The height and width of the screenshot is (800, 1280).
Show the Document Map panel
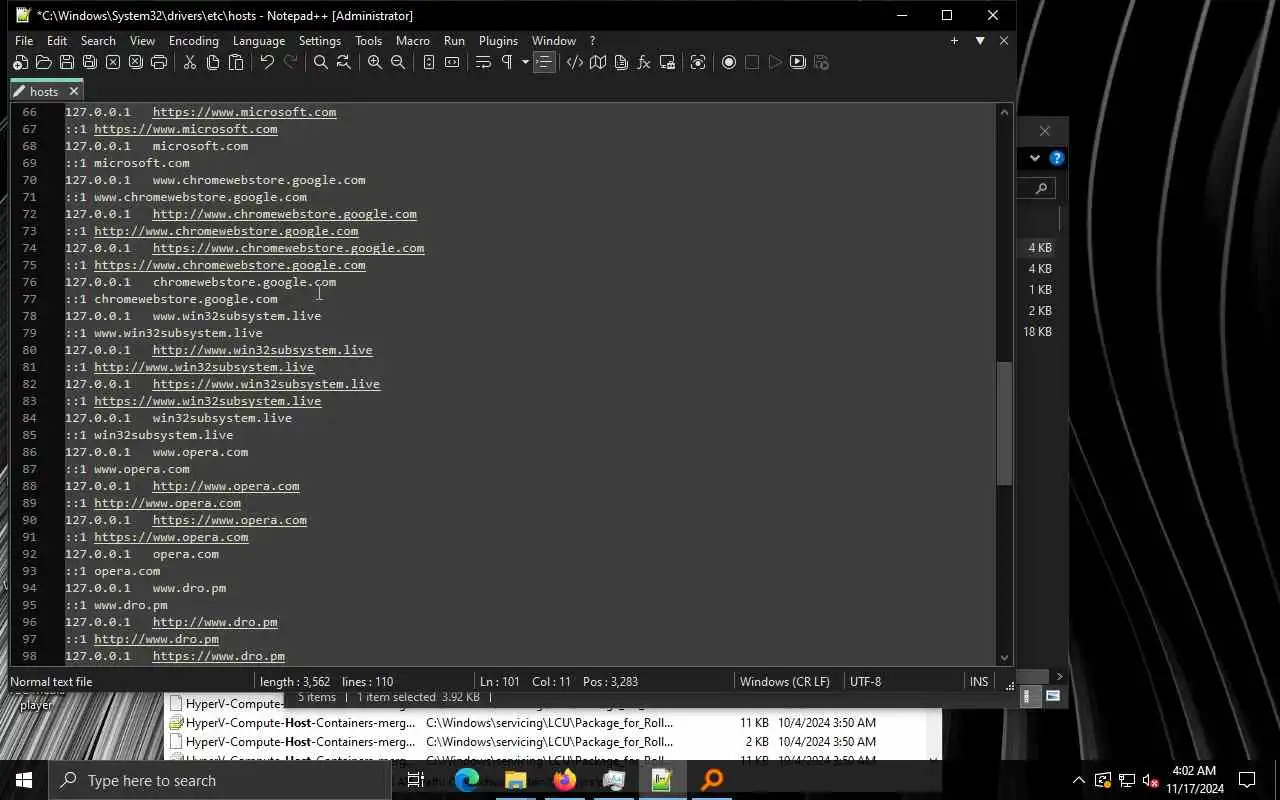click(597, 62)
